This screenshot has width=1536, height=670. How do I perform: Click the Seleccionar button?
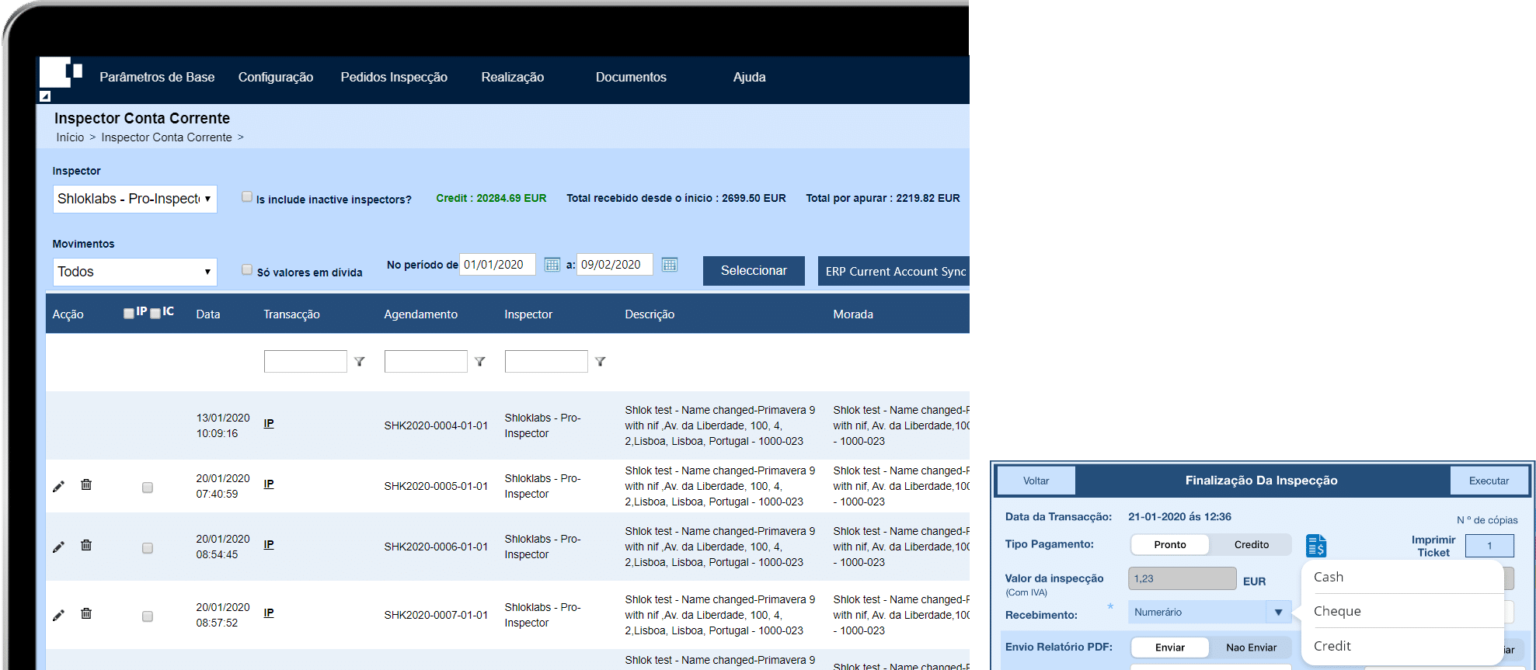[x=754, y=271]
